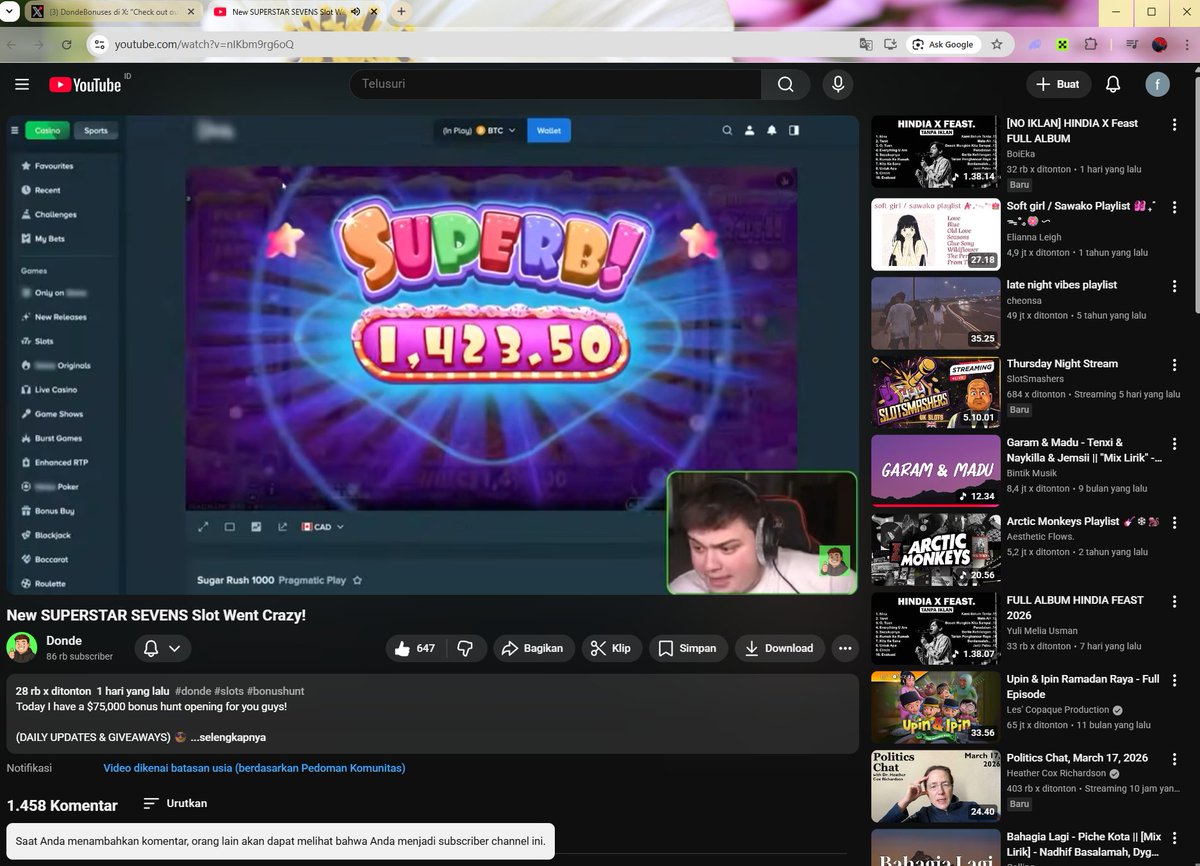
Task: Save video with Simpan button
Action: point(688,648)
